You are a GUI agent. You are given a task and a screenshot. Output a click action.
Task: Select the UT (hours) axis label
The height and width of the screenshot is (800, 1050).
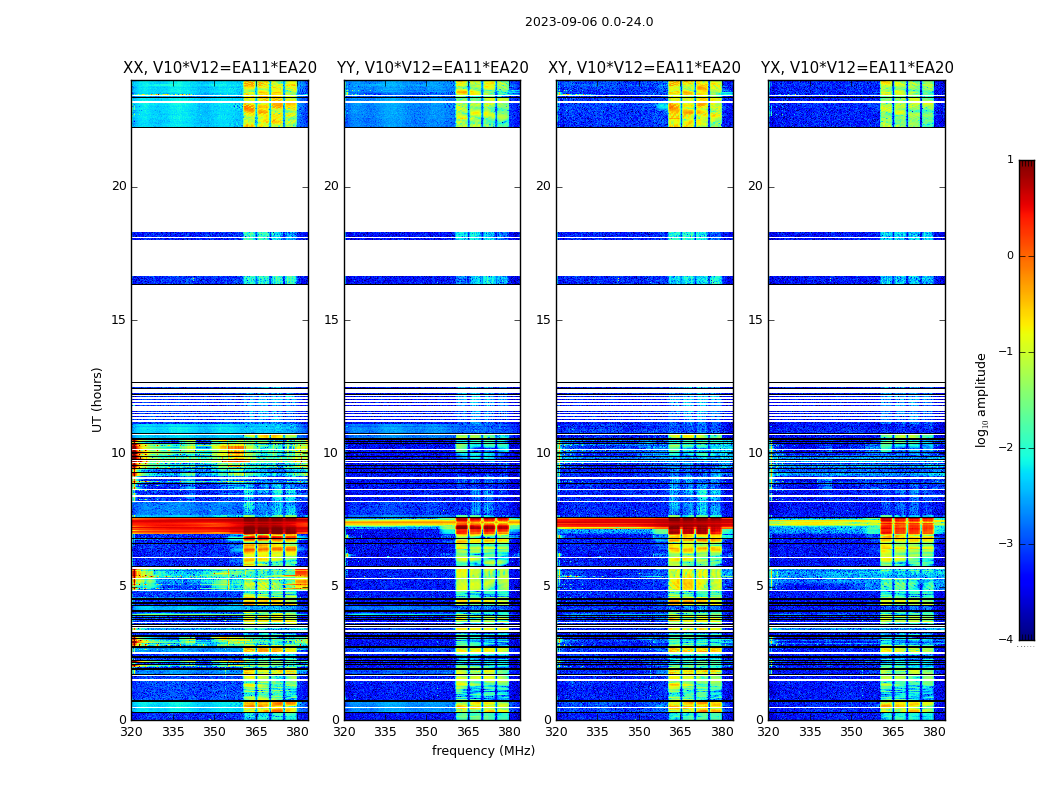[98, 399]
